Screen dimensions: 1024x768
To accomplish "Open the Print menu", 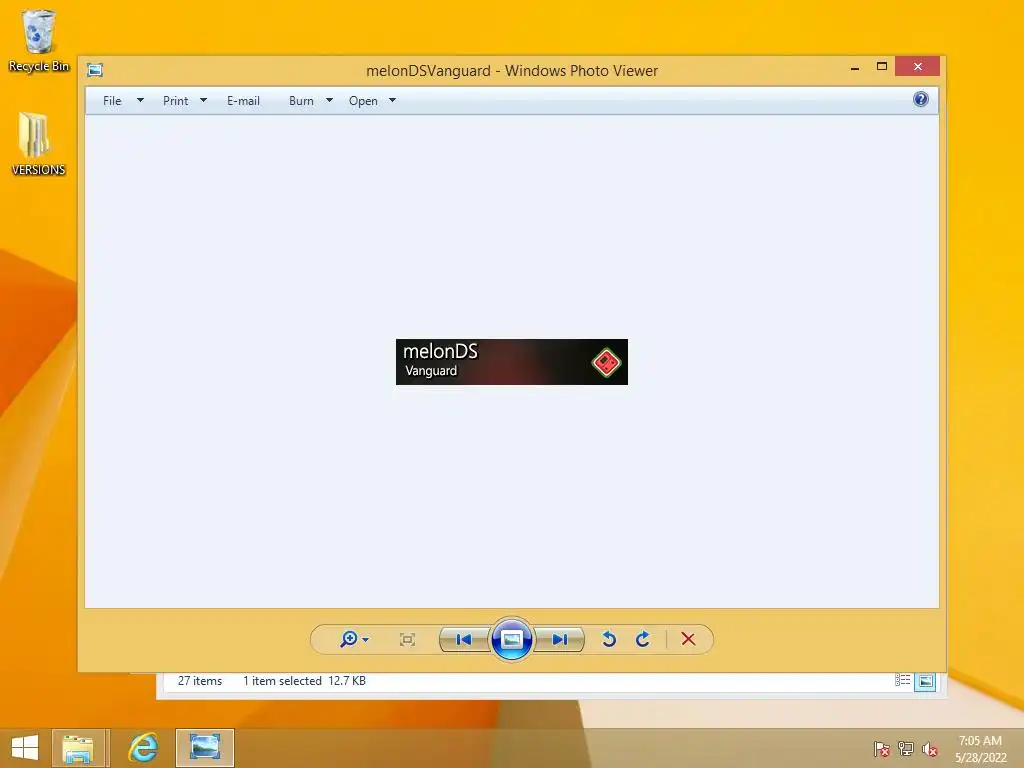I will click(x=176, y=101).
